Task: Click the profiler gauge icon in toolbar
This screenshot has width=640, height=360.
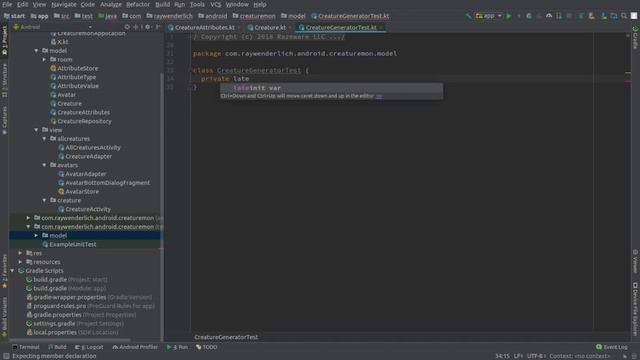Action: (549, 16)
